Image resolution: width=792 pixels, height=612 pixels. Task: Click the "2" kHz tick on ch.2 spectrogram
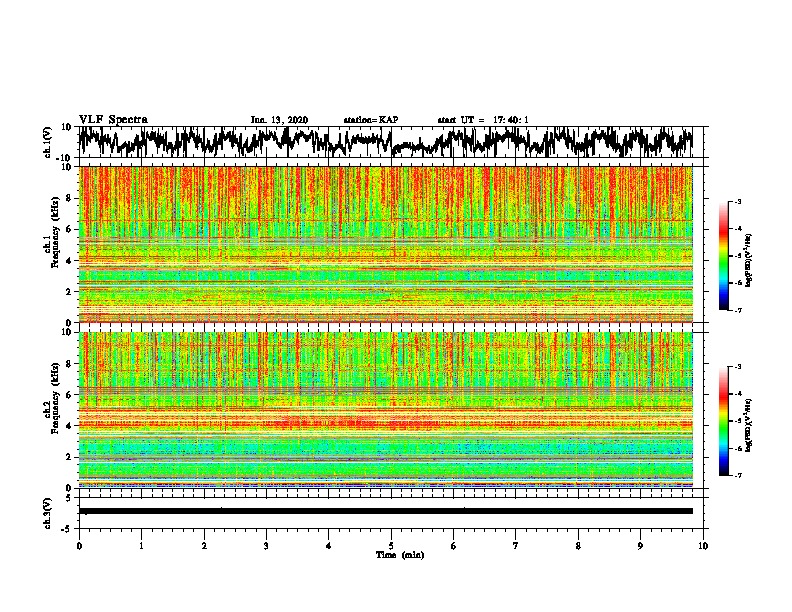click(70, 457)
